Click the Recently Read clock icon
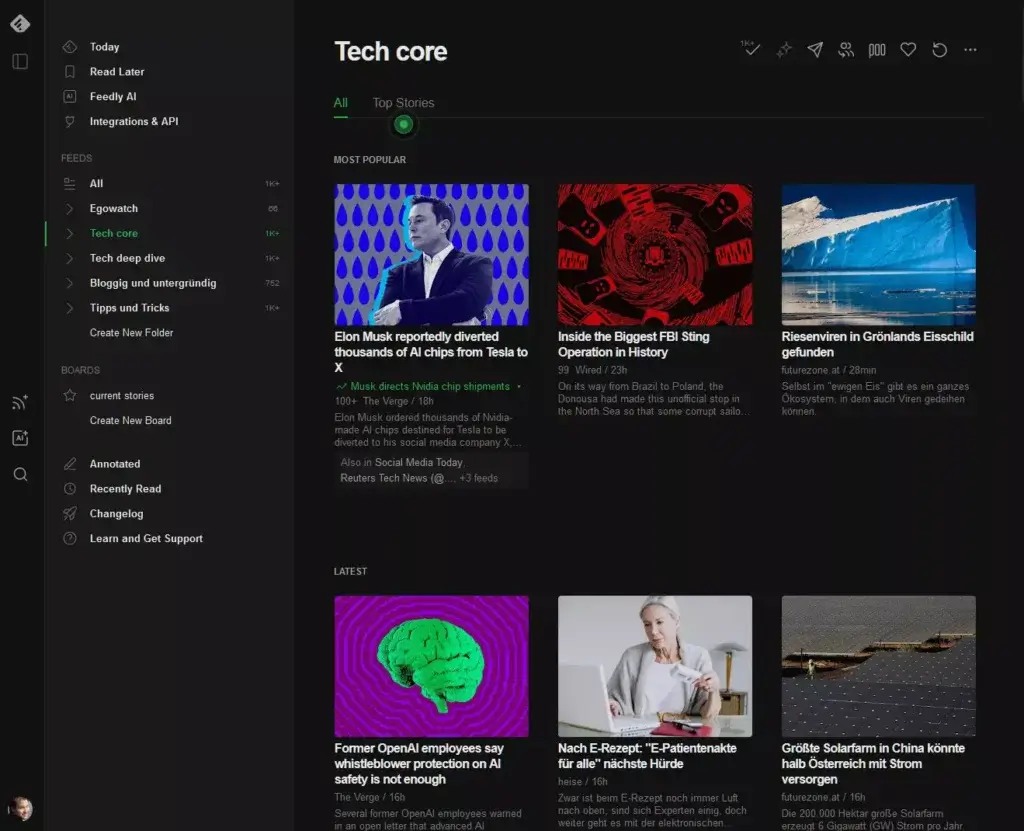Image resolution: width=1024 pixels, height=831 pixels. click(x=70, y=489)
